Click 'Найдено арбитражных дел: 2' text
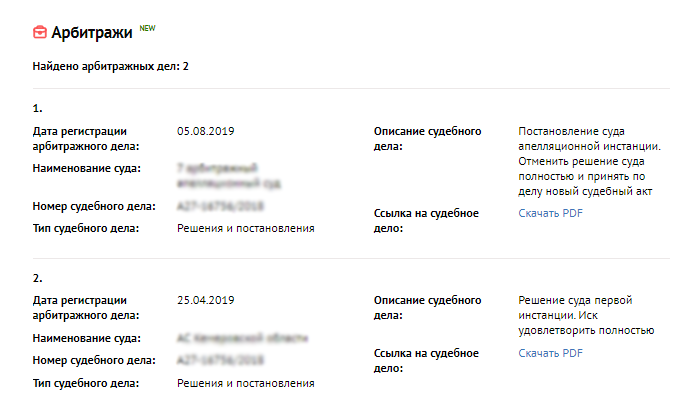The image size is (683, 405). point(111,66)
